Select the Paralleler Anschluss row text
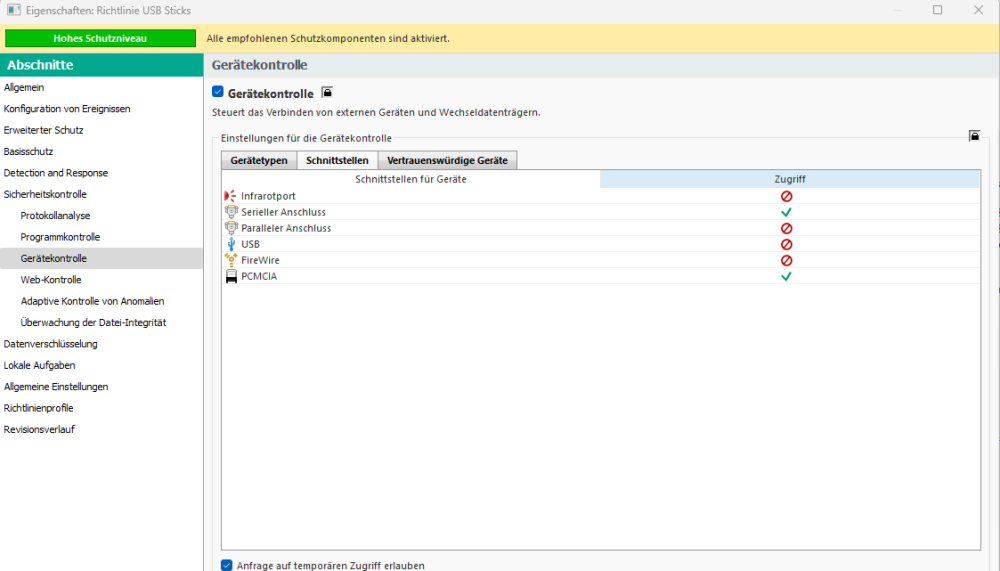The height and width of the screenshot is (571, 1000). pyautogui.click(x=286, y=228)
